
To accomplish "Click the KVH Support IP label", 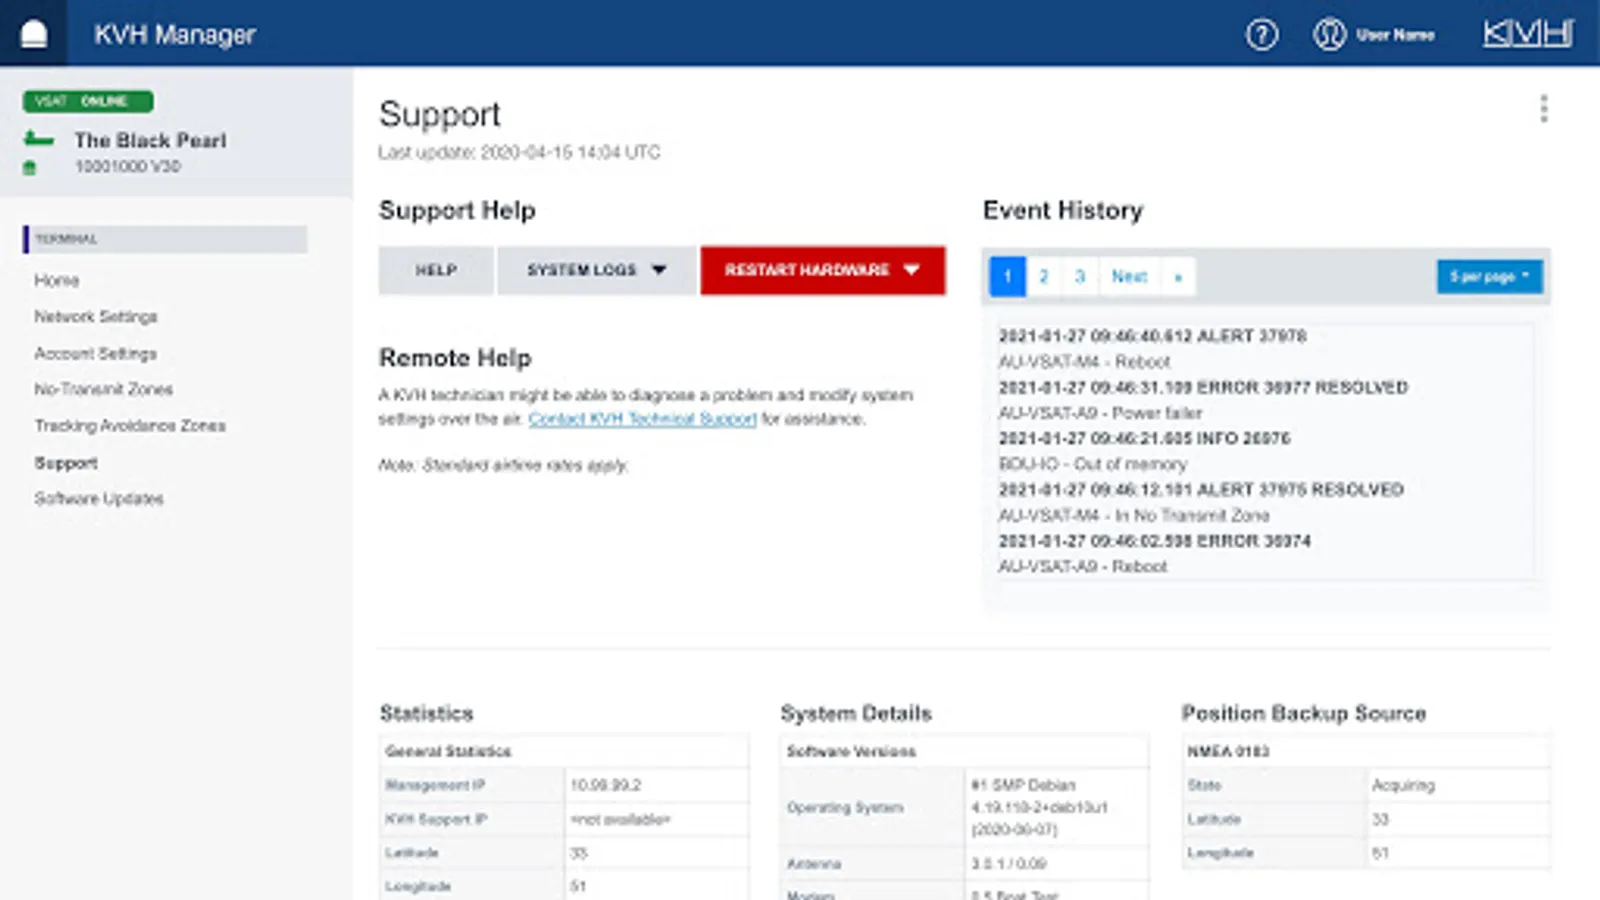I will pyautogui.click(x=436, y=819).
